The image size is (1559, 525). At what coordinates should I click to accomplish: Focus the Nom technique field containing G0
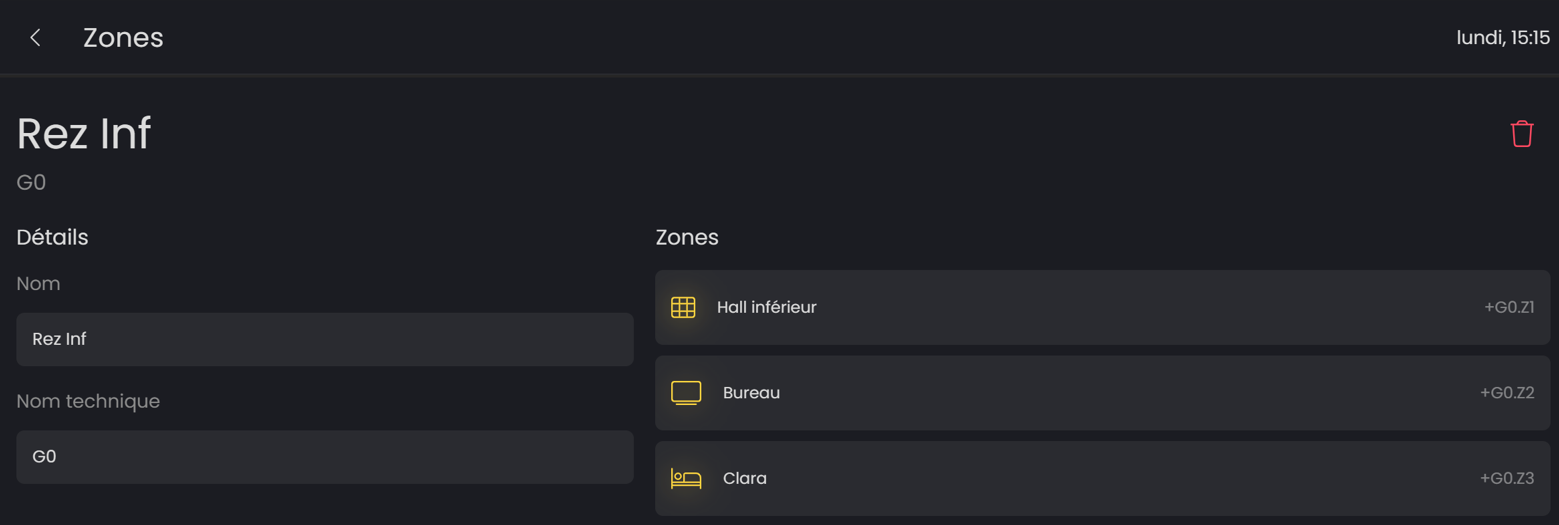(x=324, y=457)
